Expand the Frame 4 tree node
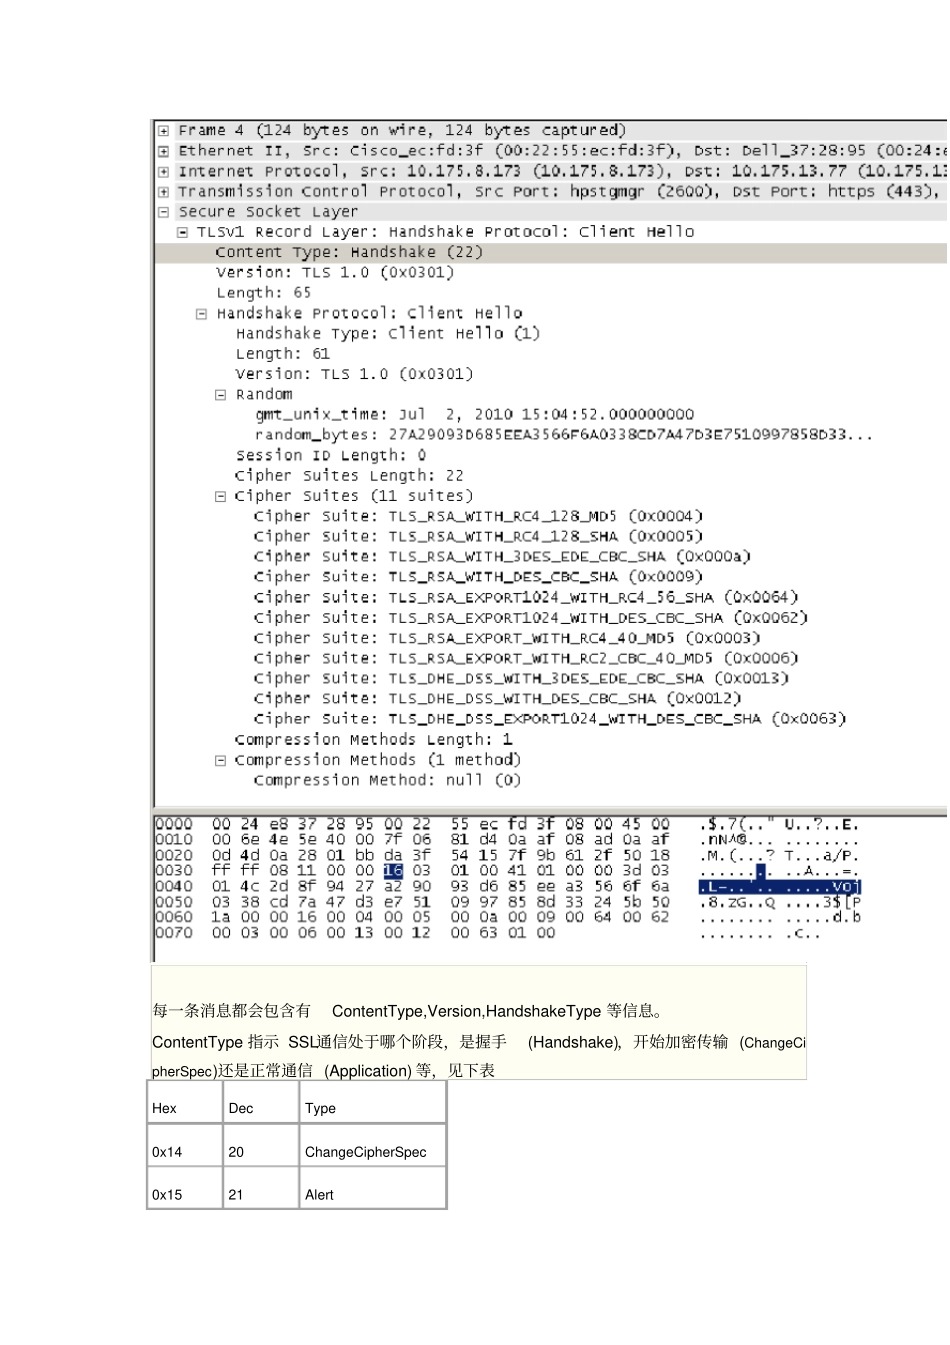950x1345 pixels. click(163, 130)
